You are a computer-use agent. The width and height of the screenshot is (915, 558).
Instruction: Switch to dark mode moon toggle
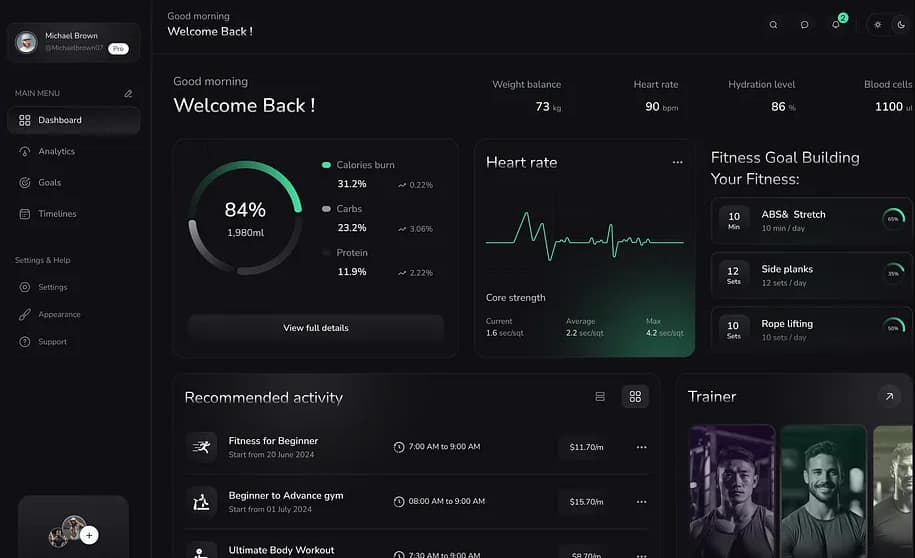pyautogui.click(x=901, y=25)
